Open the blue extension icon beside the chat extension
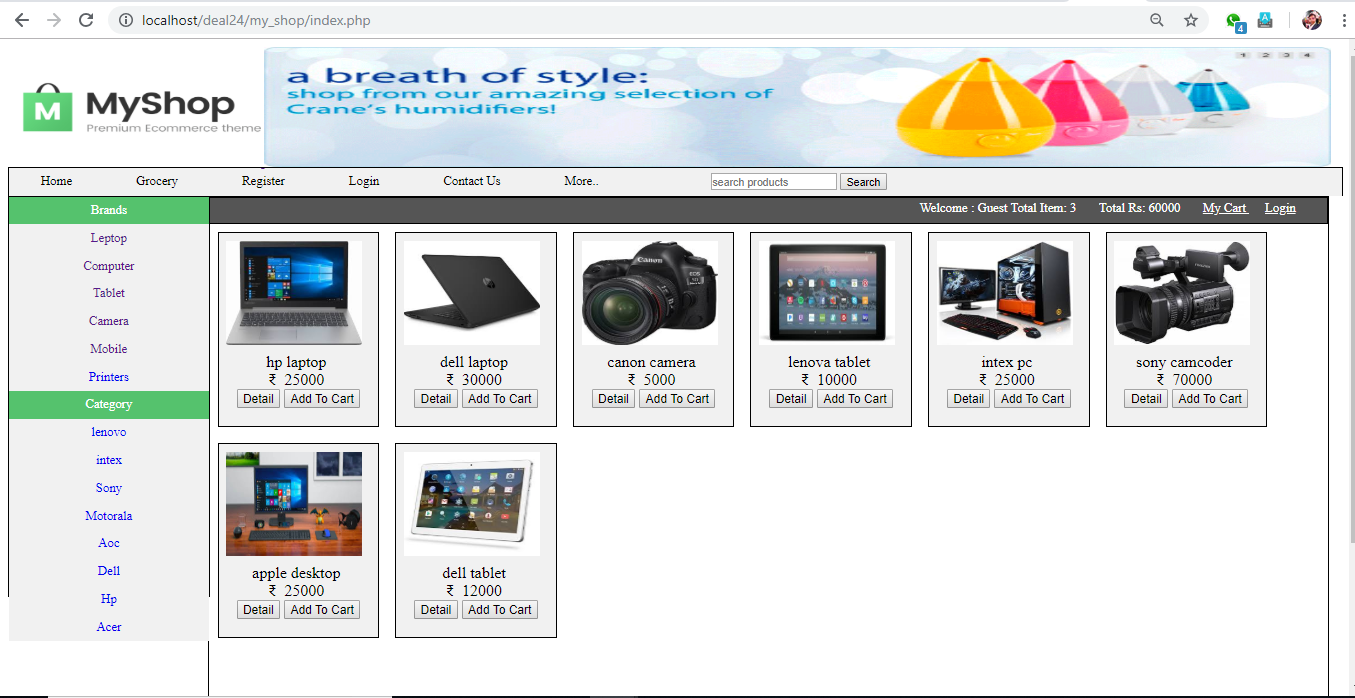The image size is (1355, 698). point(1265,19)
